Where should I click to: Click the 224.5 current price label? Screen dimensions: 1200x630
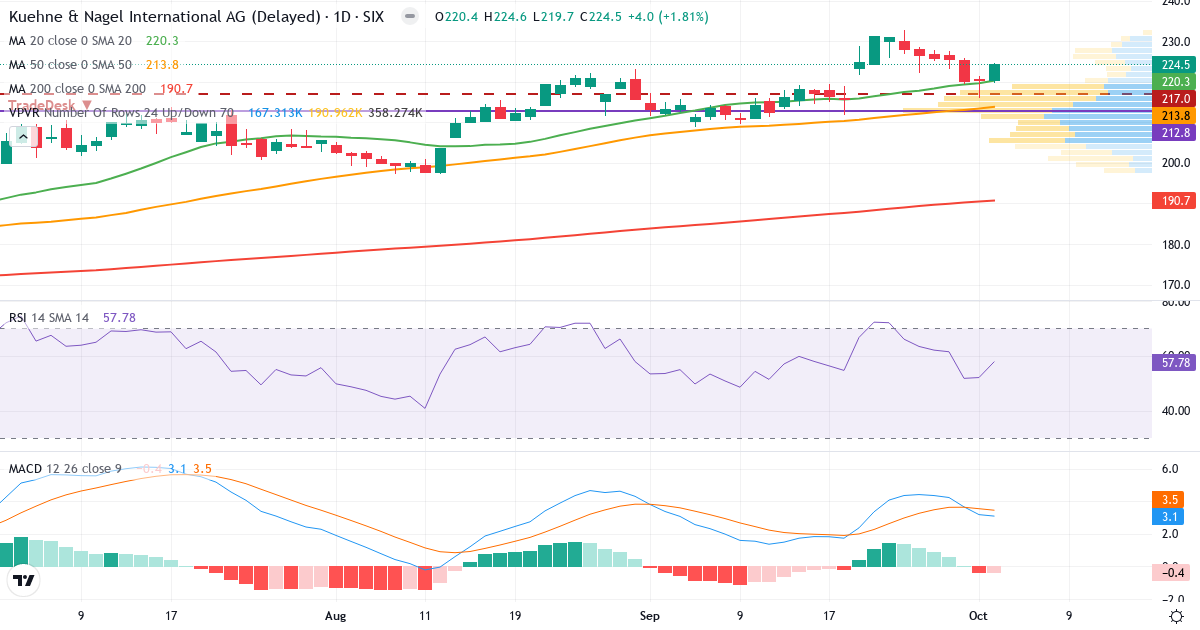click(1173, 64)
